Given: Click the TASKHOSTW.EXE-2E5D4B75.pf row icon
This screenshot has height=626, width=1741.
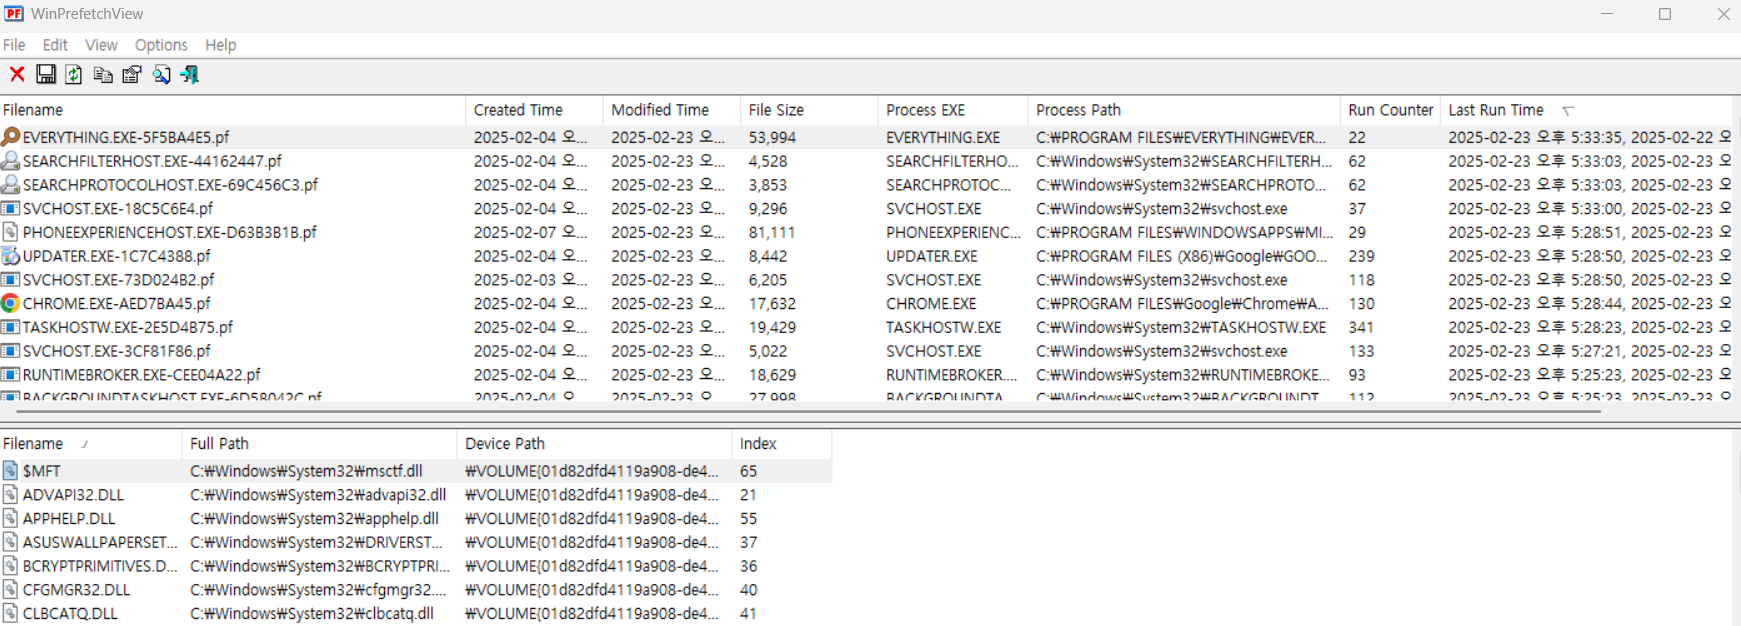Looking at the screenshot, I should pos(10,327).
